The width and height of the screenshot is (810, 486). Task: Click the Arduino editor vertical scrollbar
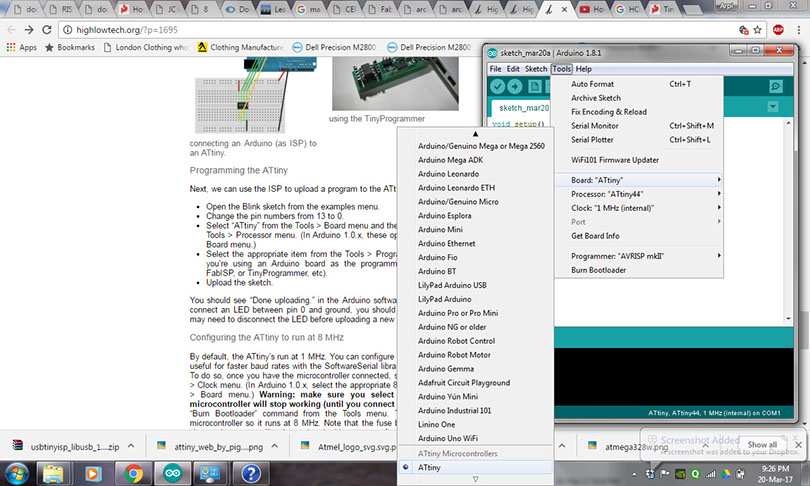point(788,221)
